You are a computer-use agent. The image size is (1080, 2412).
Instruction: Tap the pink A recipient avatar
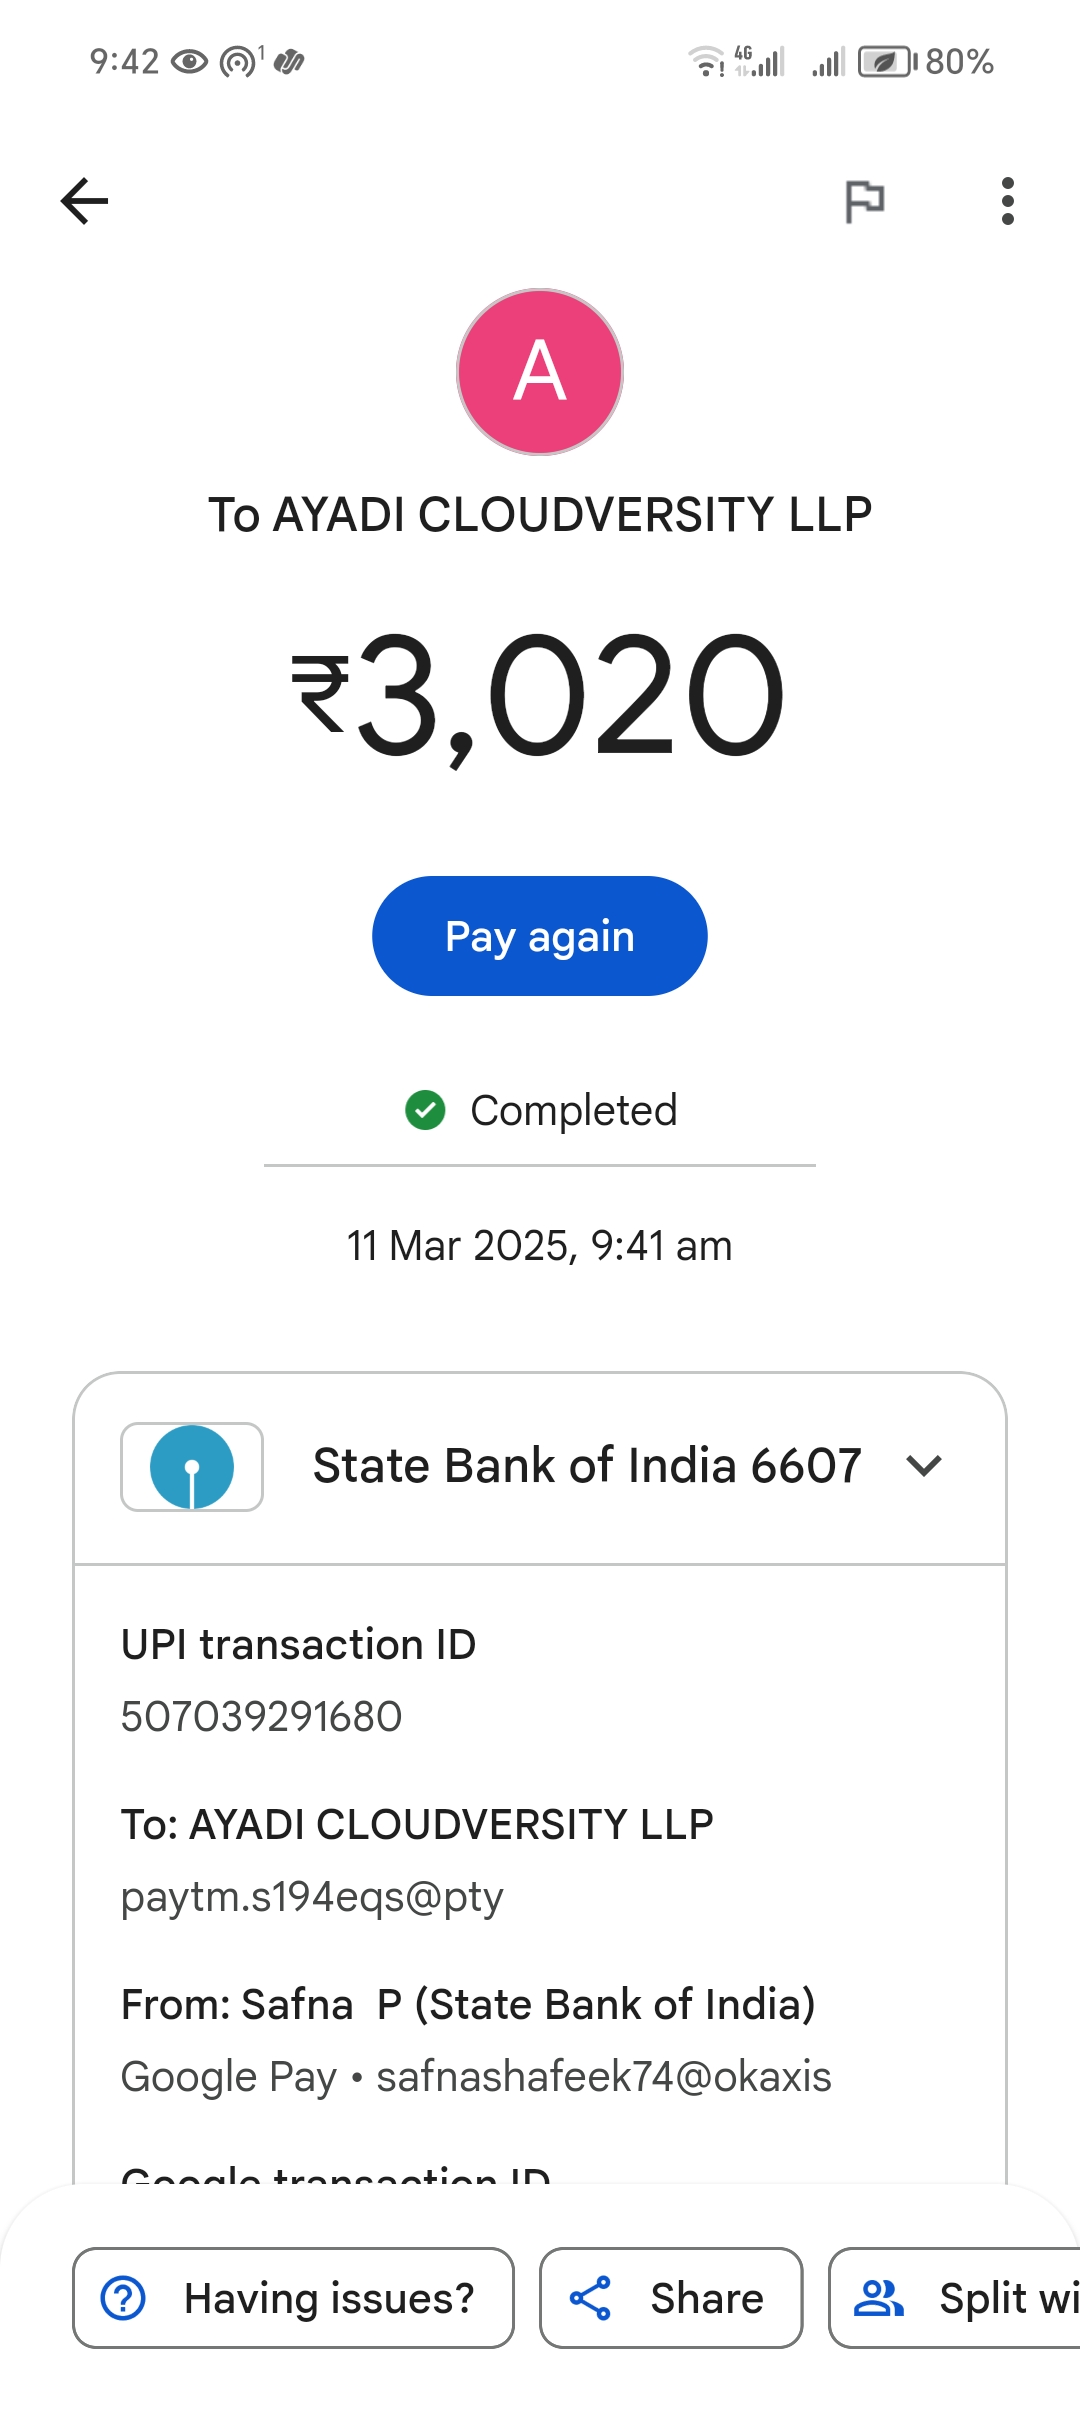[x=540, y=372]
